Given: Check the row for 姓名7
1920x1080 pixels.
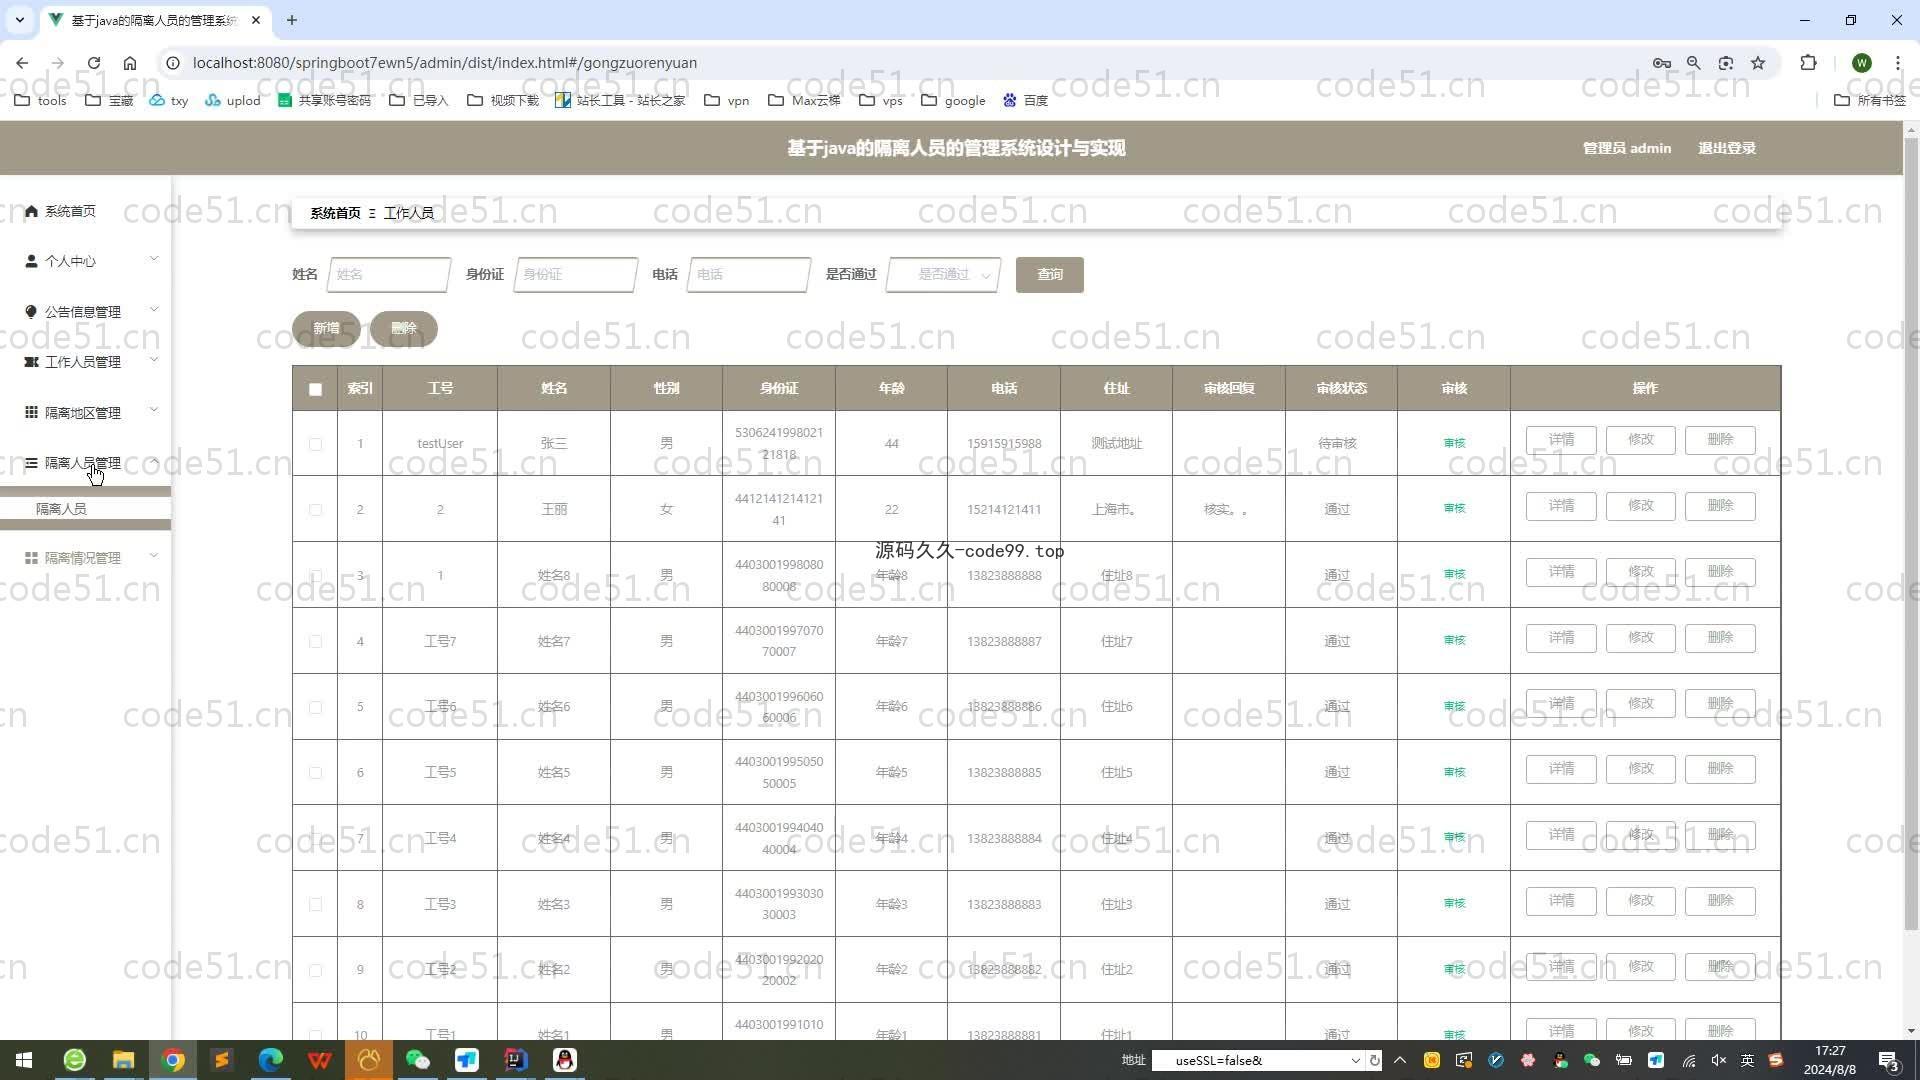Looking at the screenshot, I should pos(315,641).
